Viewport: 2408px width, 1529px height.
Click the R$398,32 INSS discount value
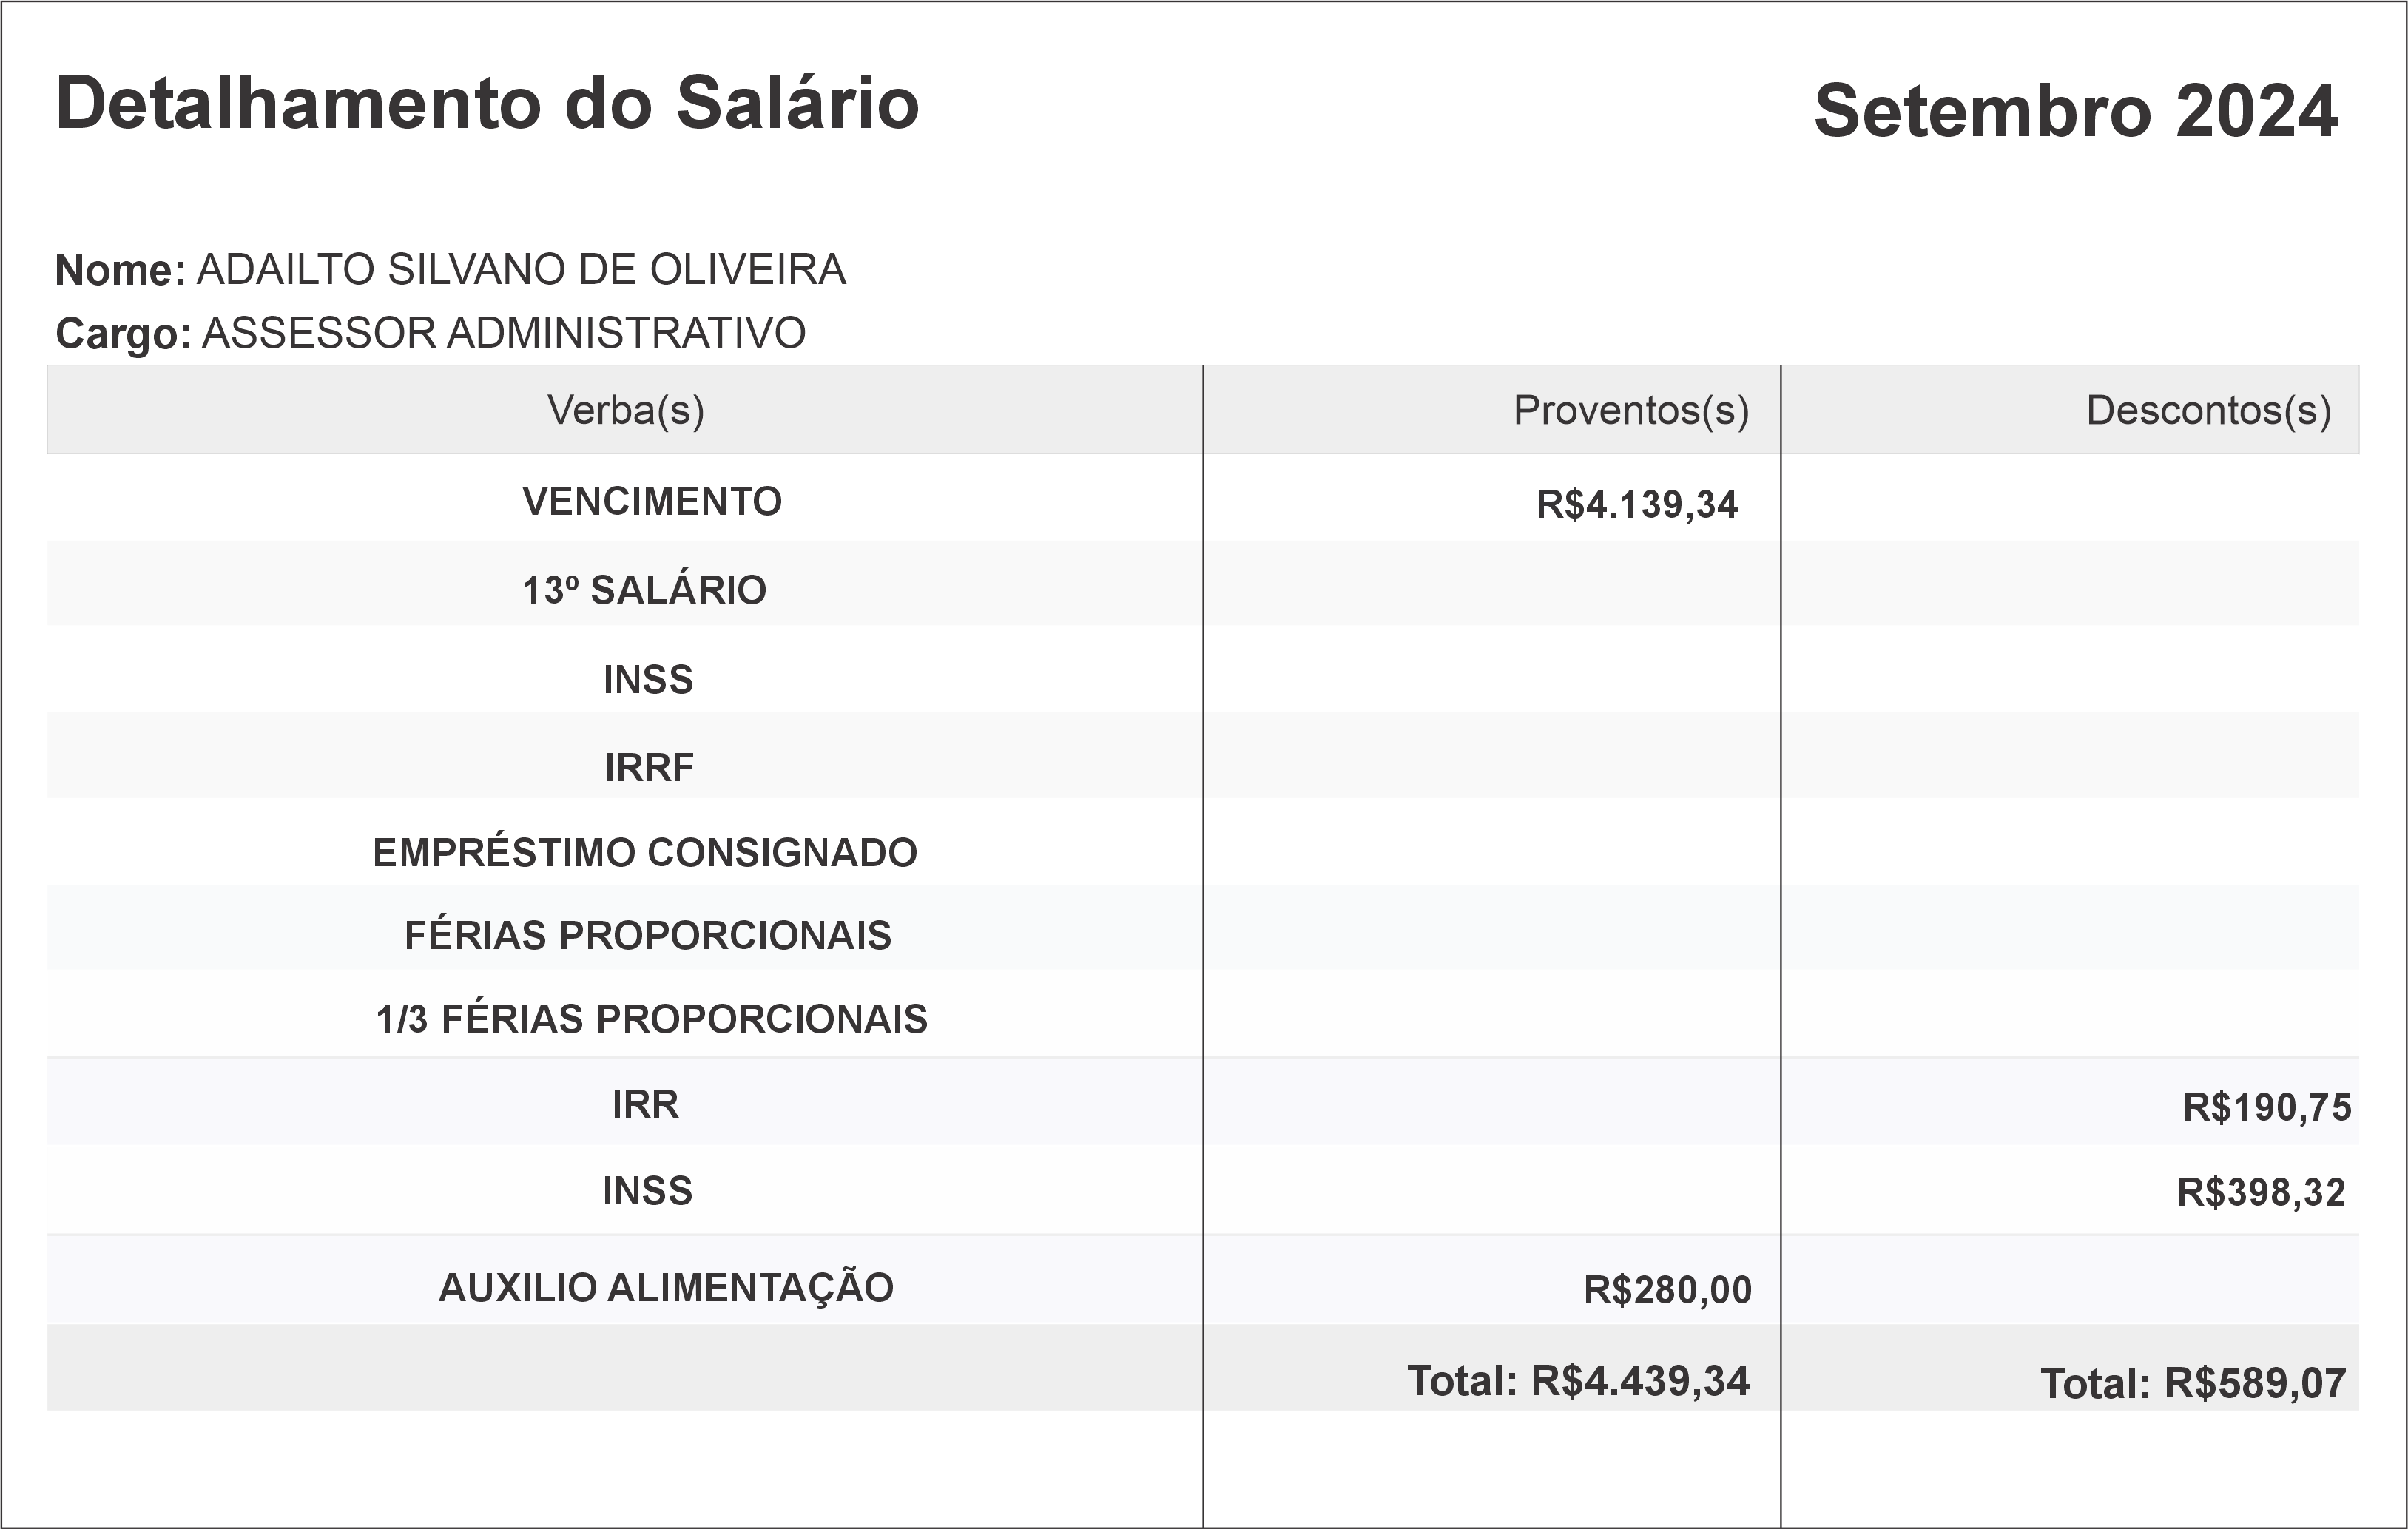(x=2261, y=1193)
